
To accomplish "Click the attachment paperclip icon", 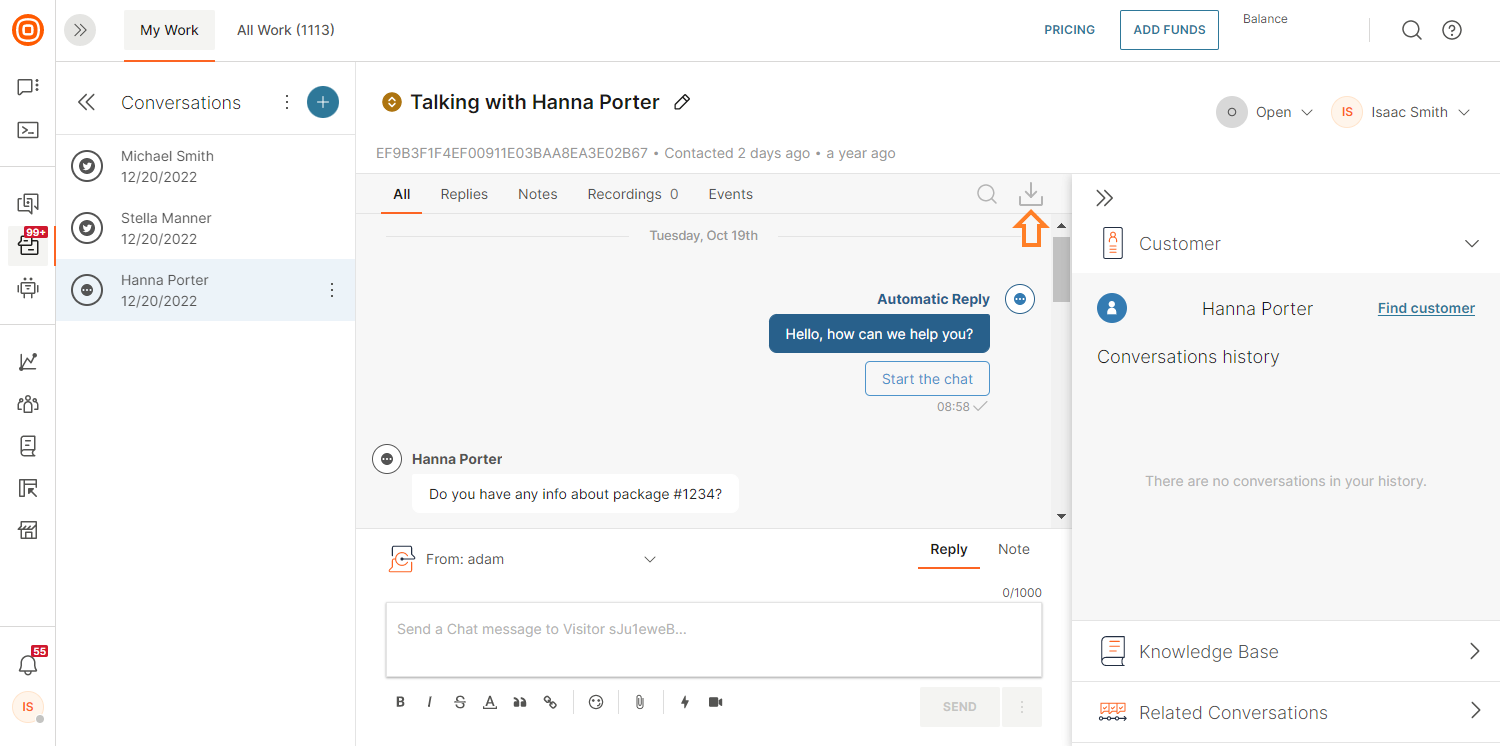I will 639,702.
